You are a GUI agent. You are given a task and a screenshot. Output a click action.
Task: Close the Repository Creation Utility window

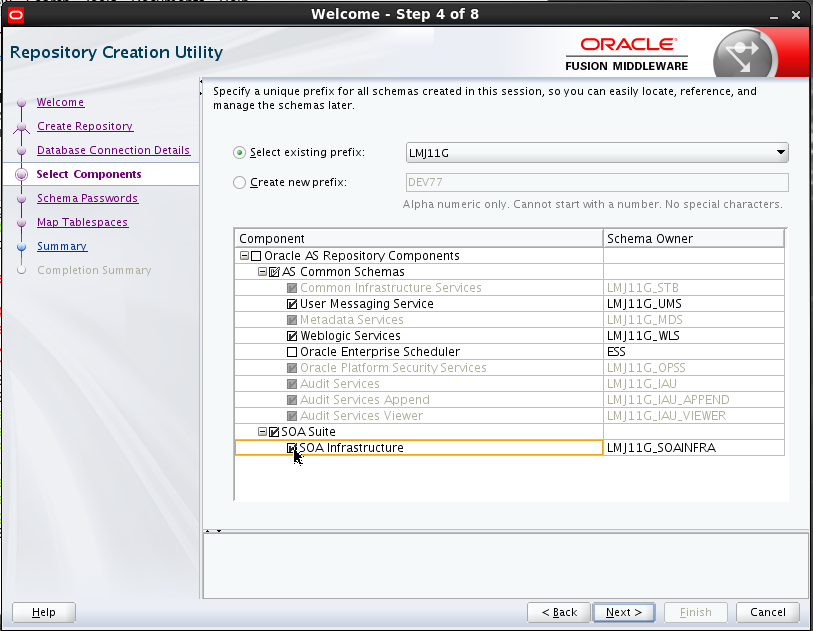click(x=796, y=16)
